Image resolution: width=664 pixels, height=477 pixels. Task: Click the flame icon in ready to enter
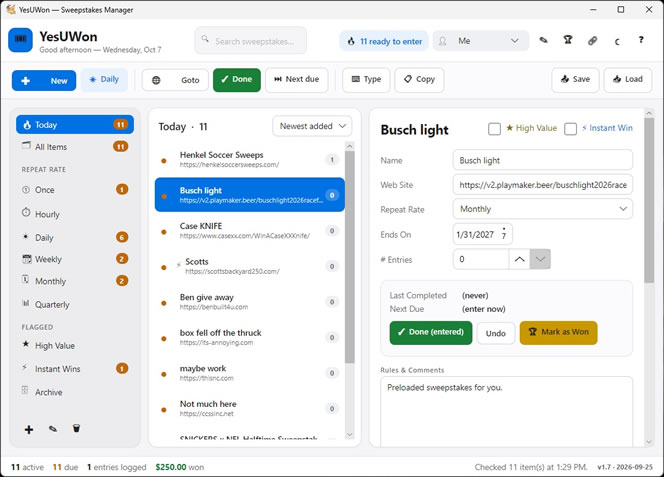tap(351, 41)
